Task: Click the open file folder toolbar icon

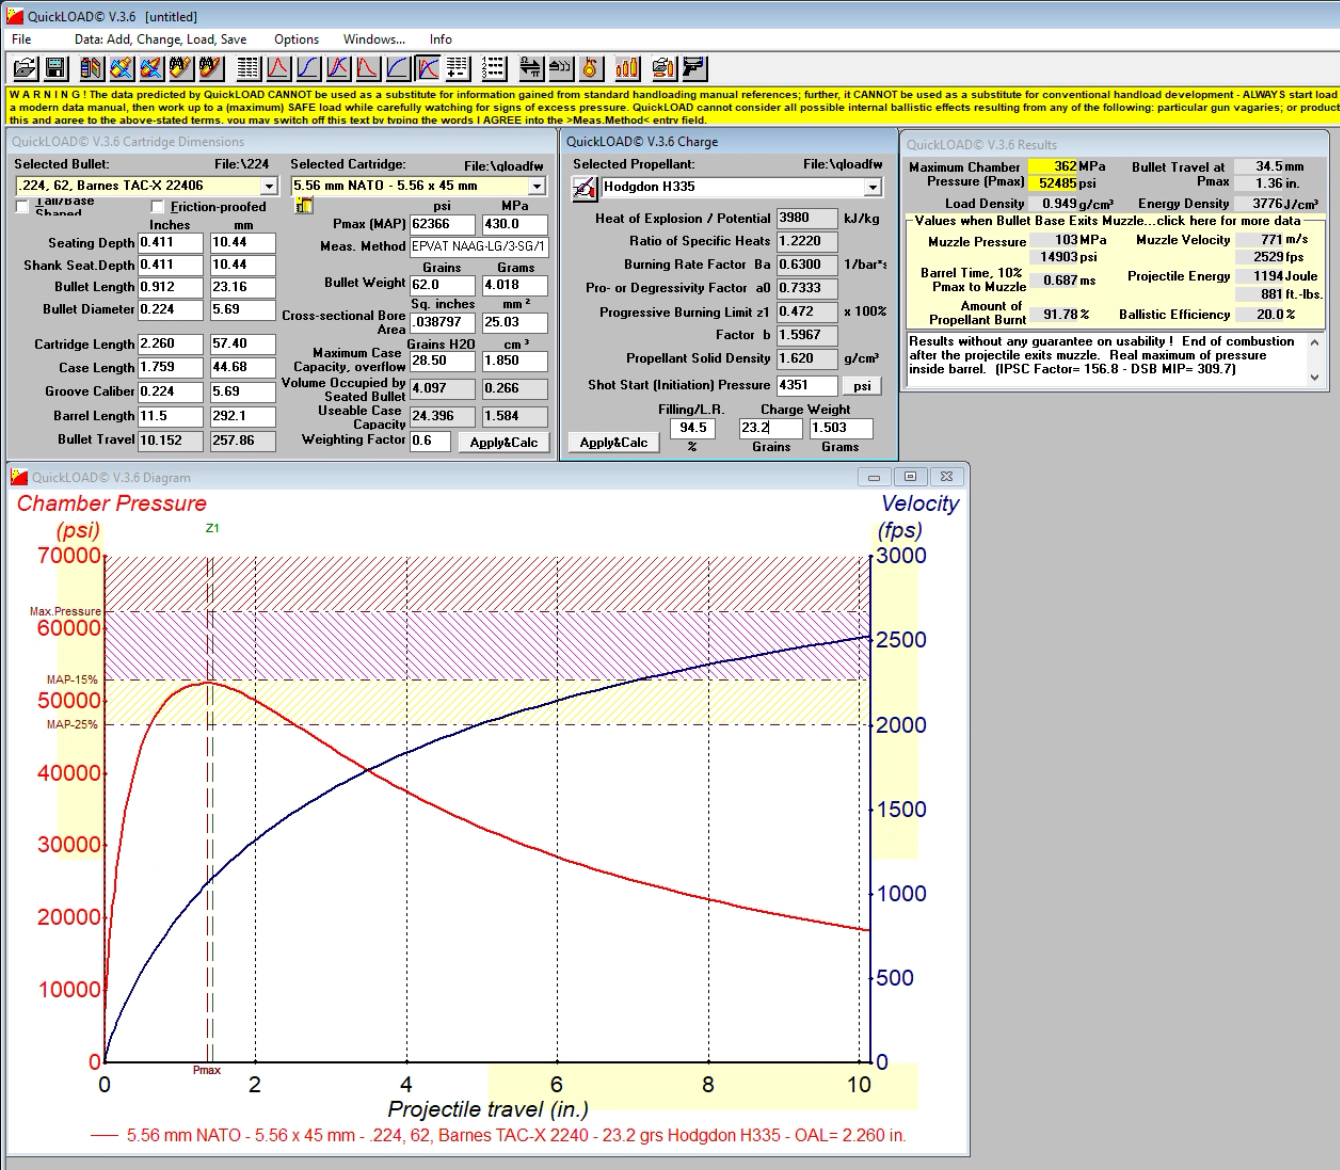Action: click(25, 68)
